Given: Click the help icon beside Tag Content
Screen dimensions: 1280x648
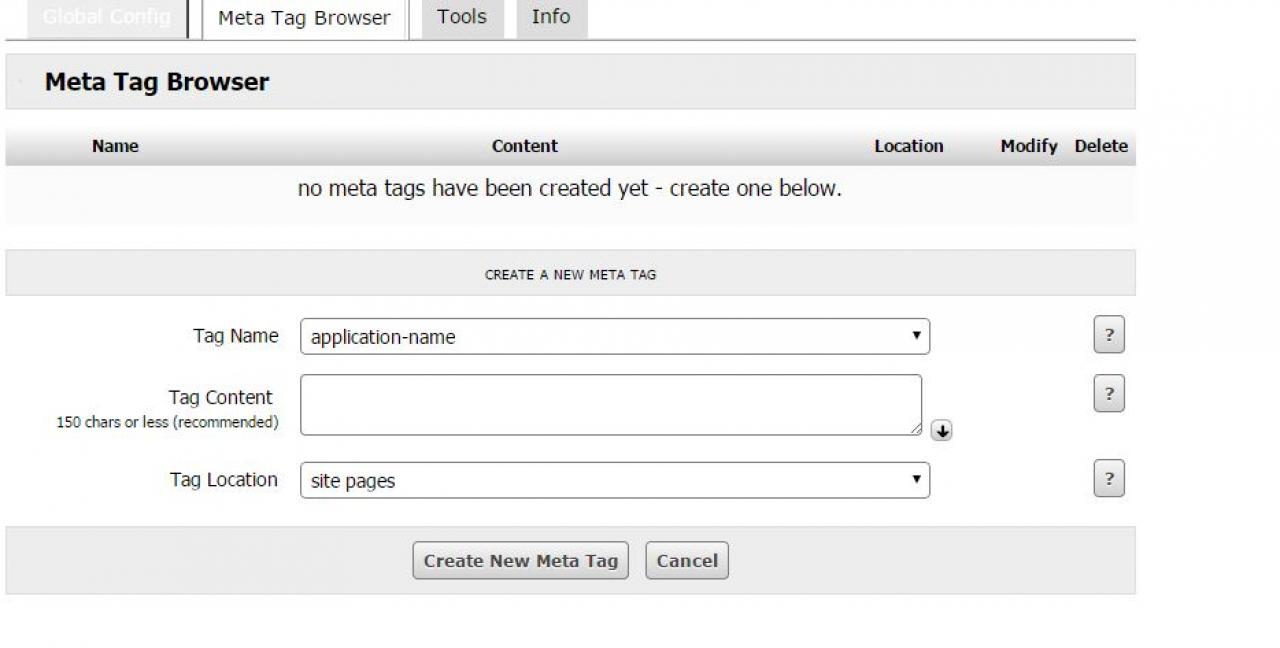Looking at the screenshot, I should (1108, 394).
